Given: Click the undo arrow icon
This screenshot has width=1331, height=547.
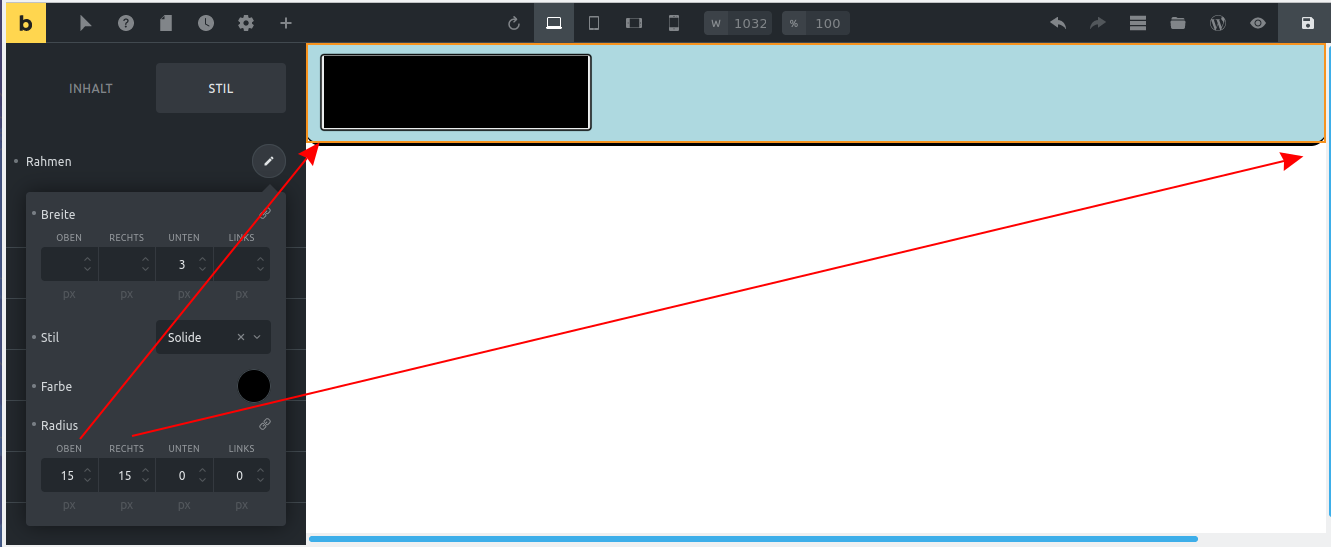Looking at the screenshot, I should 1058,23.
